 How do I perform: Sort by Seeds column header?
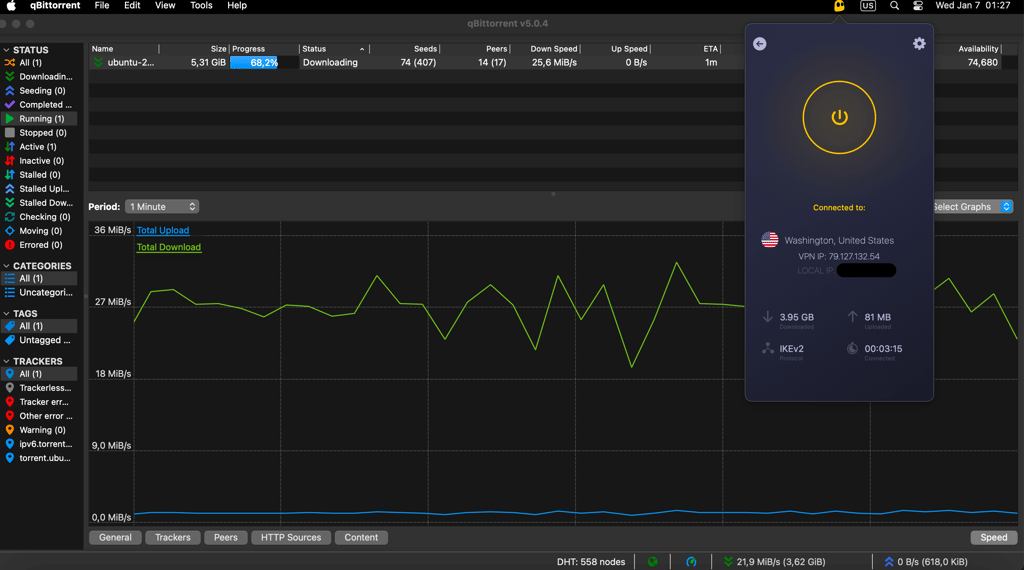pos(406,49)
